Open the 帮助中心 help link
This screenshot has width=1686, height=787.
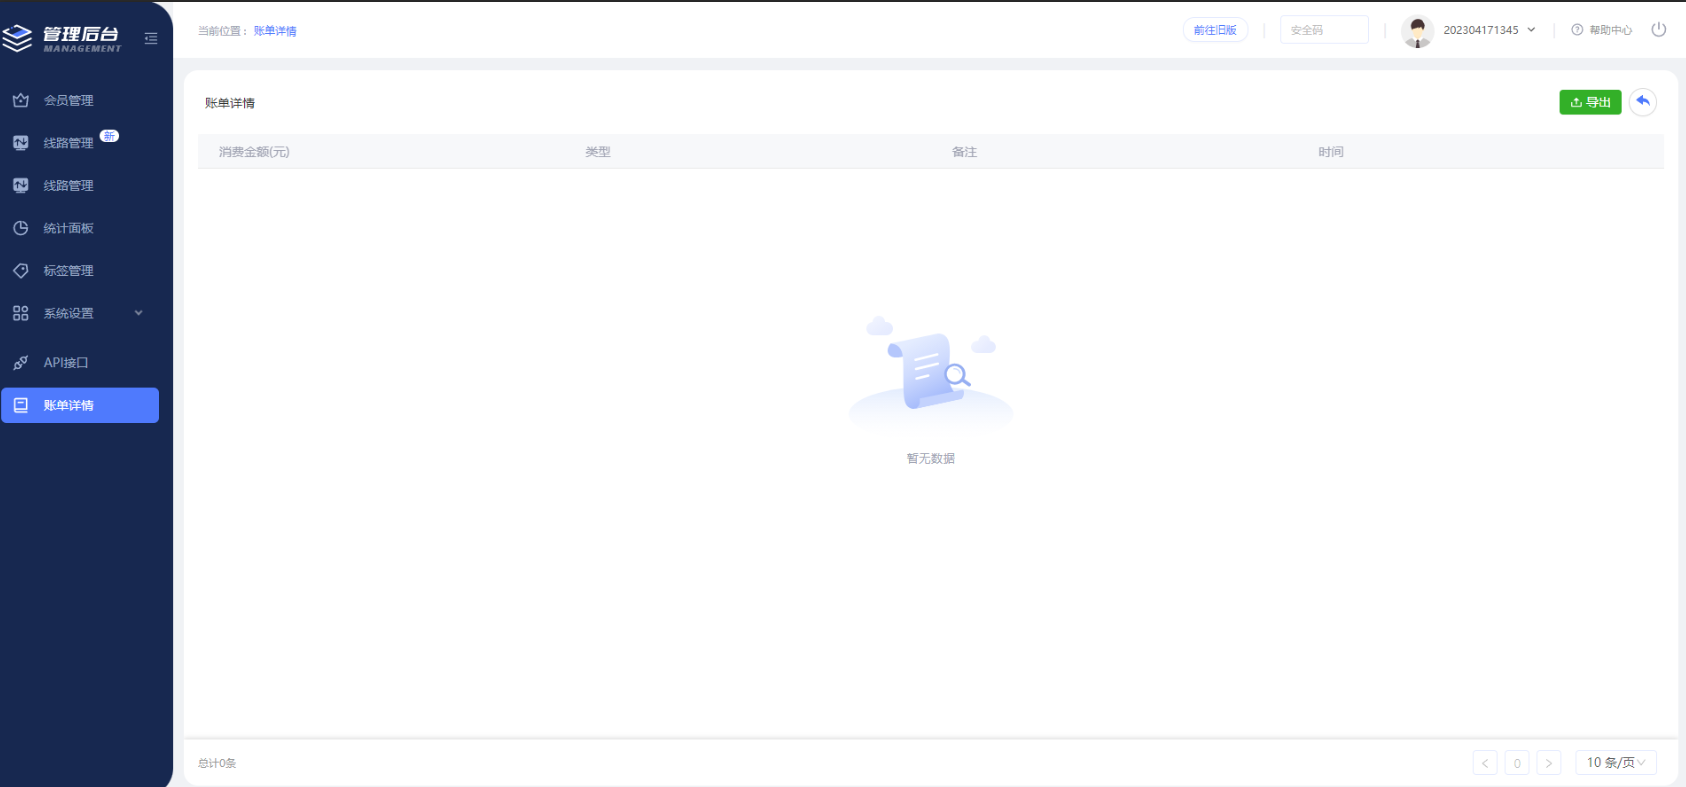[x=1602, y=30]
